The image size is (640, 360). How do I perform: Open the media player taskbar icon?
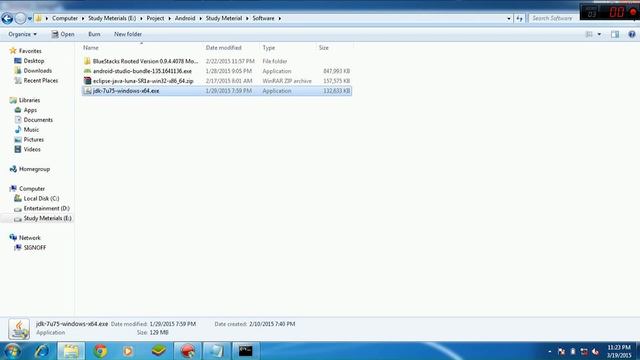128,351
